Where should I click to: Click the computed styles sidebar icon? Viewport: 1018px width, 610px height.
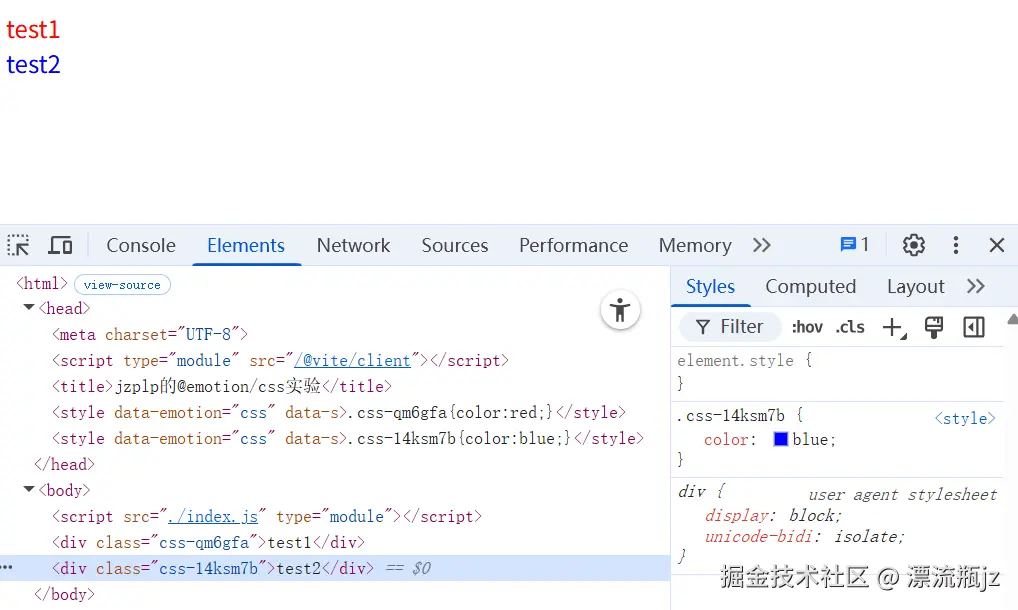(x=810, y=286)
